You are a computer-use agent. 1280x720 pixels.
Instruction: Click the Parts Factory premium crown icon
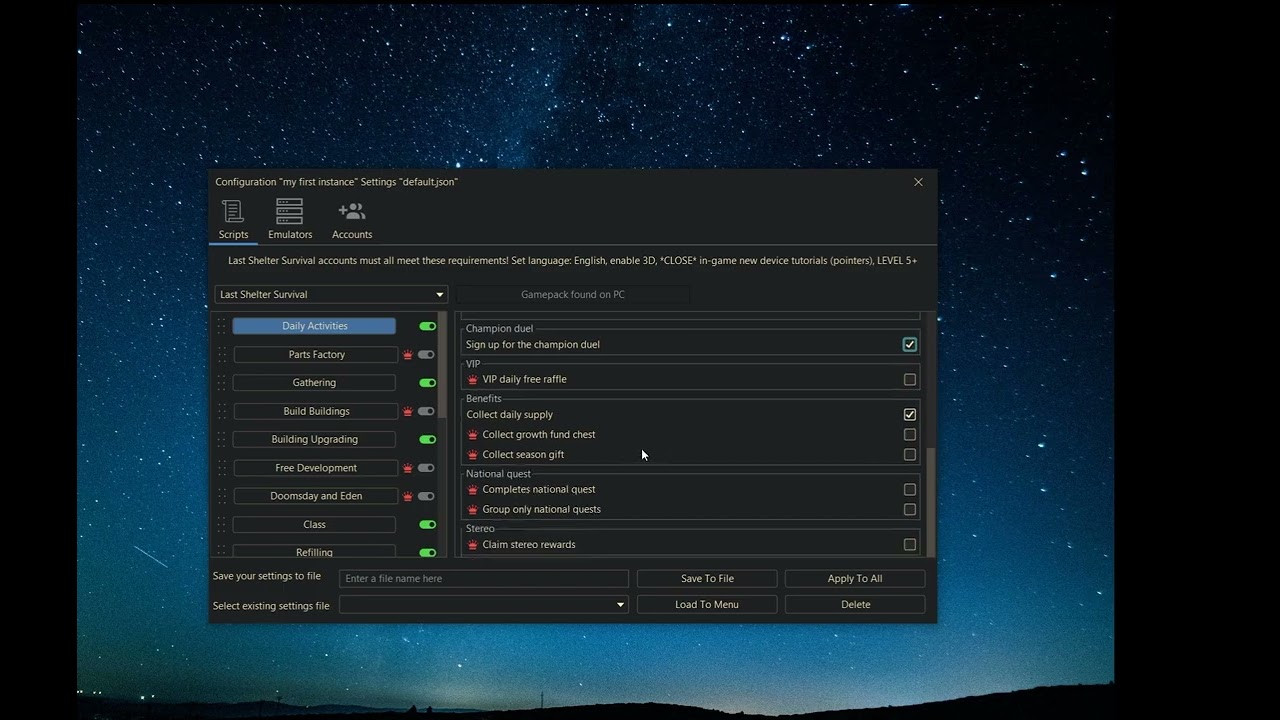pos(407,355)
